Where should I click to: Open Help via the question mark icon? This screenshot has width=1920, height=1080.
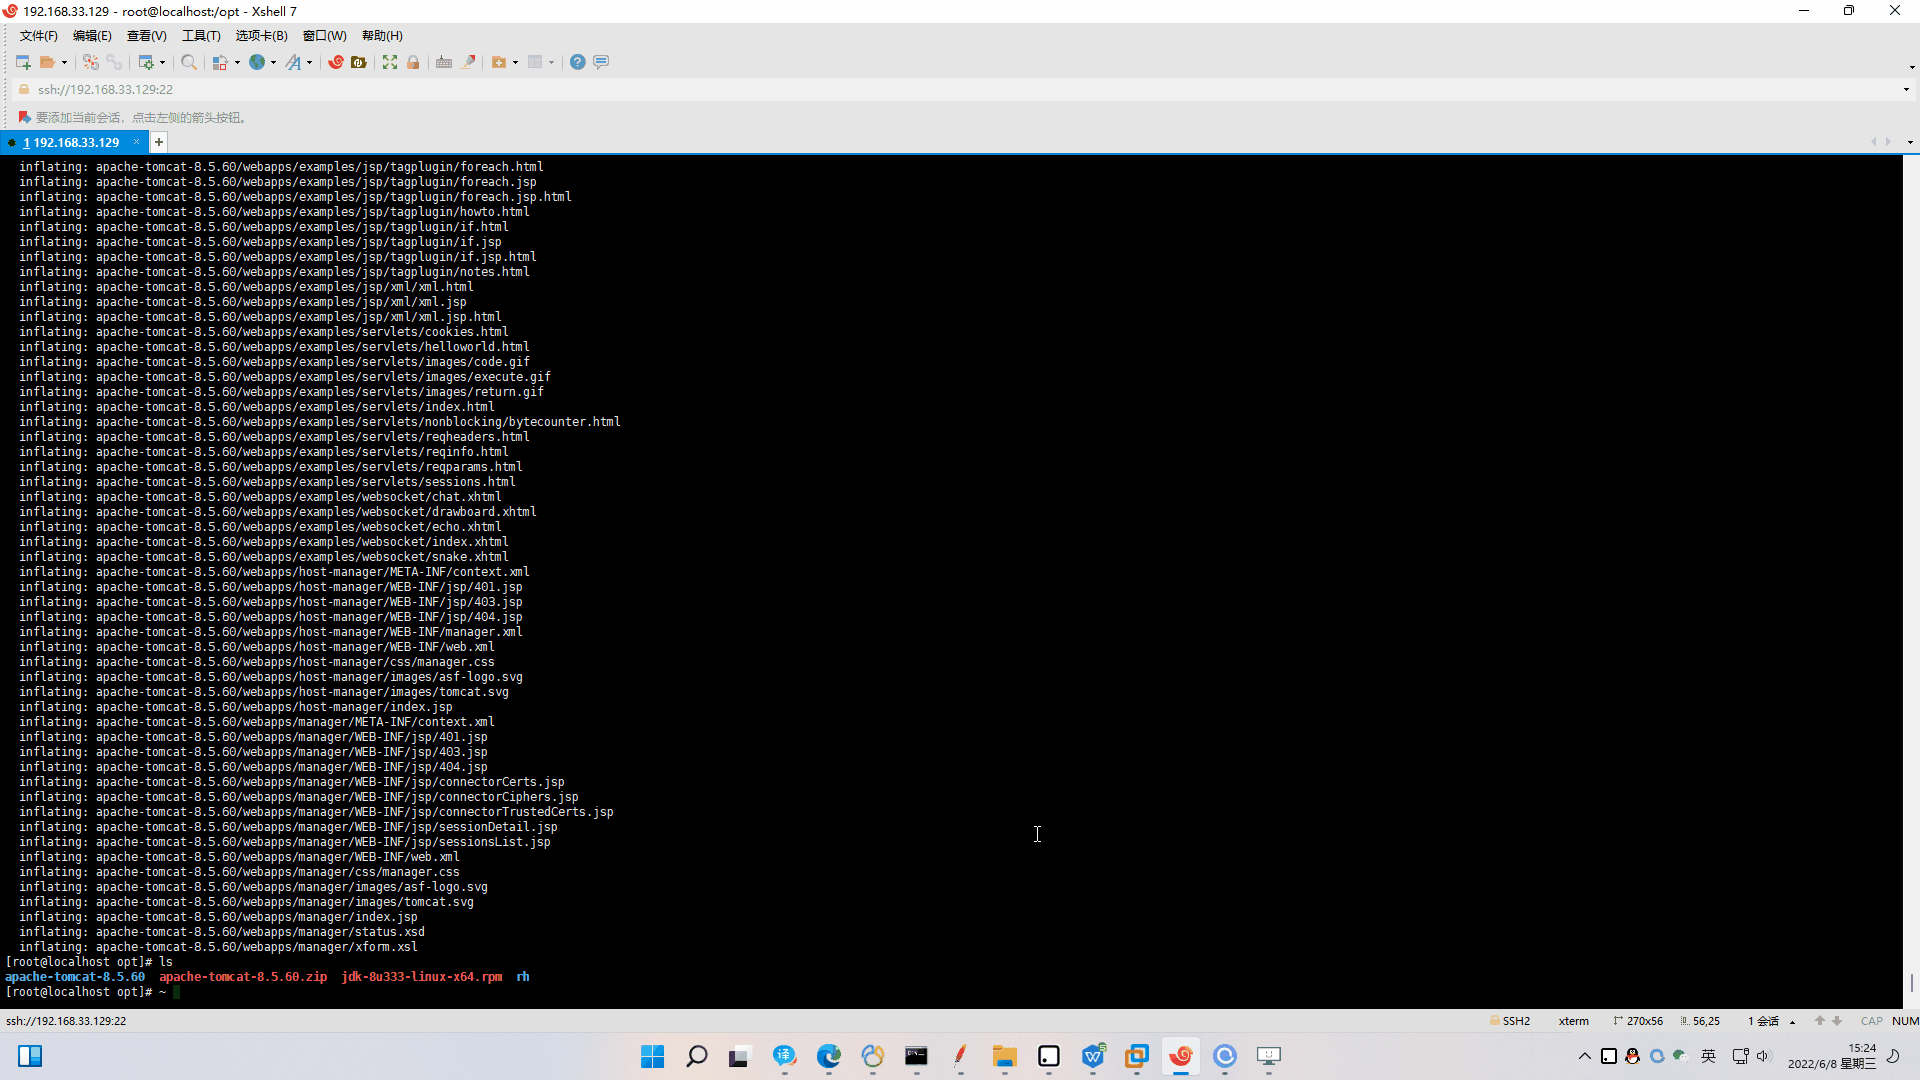click(578, 62)
